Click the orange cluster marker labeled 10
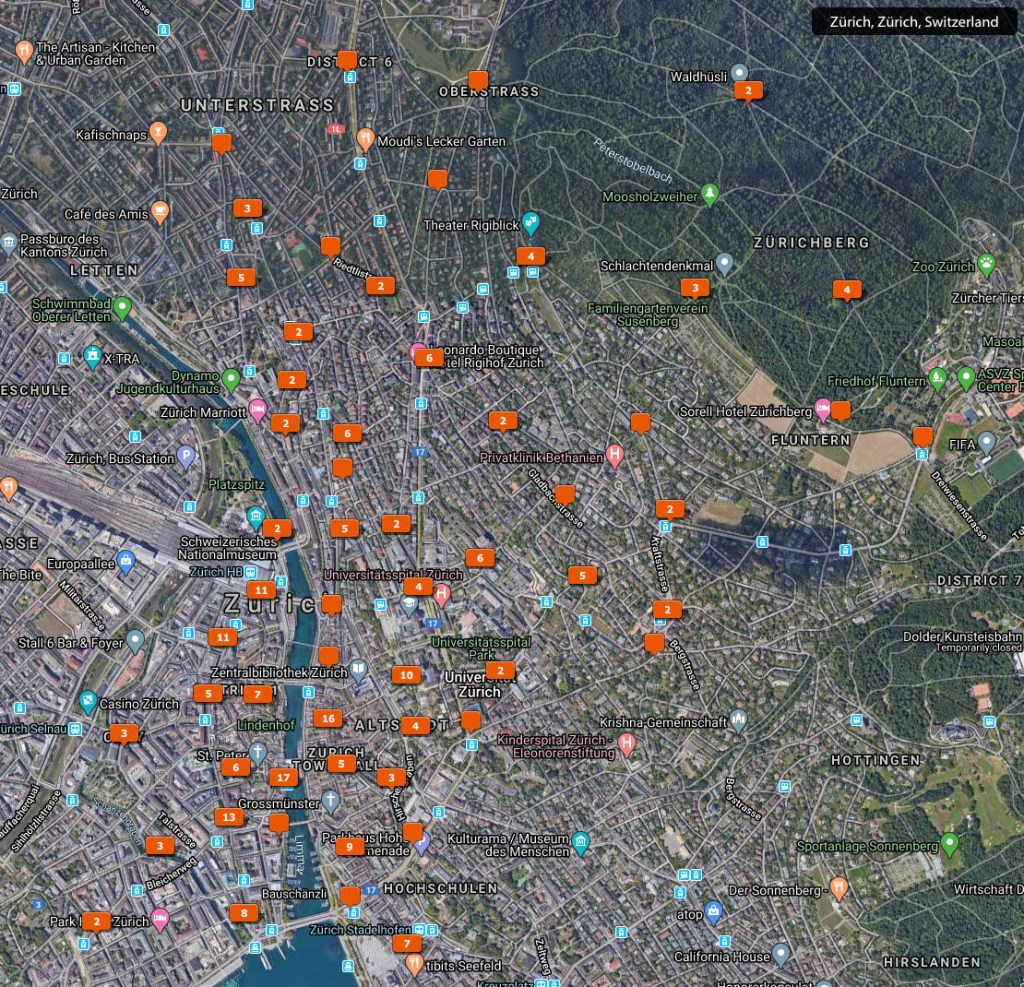The image size is (1024, 987). pos(406,675)
